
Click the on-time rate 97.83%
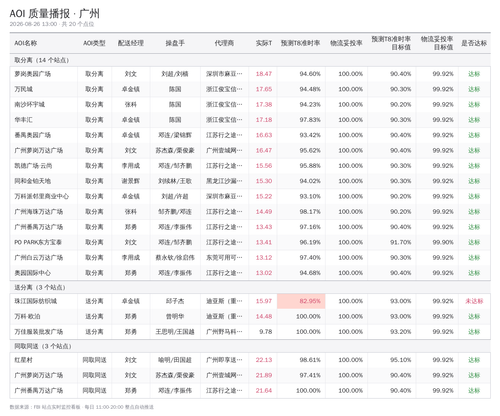(x=310, y=120)
